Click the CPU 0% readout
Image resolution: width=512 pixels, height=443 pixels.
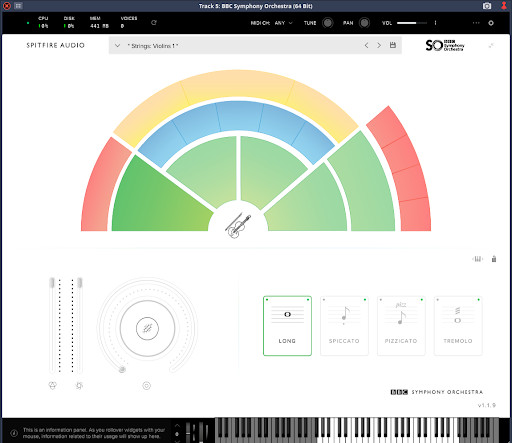[43, 23]
